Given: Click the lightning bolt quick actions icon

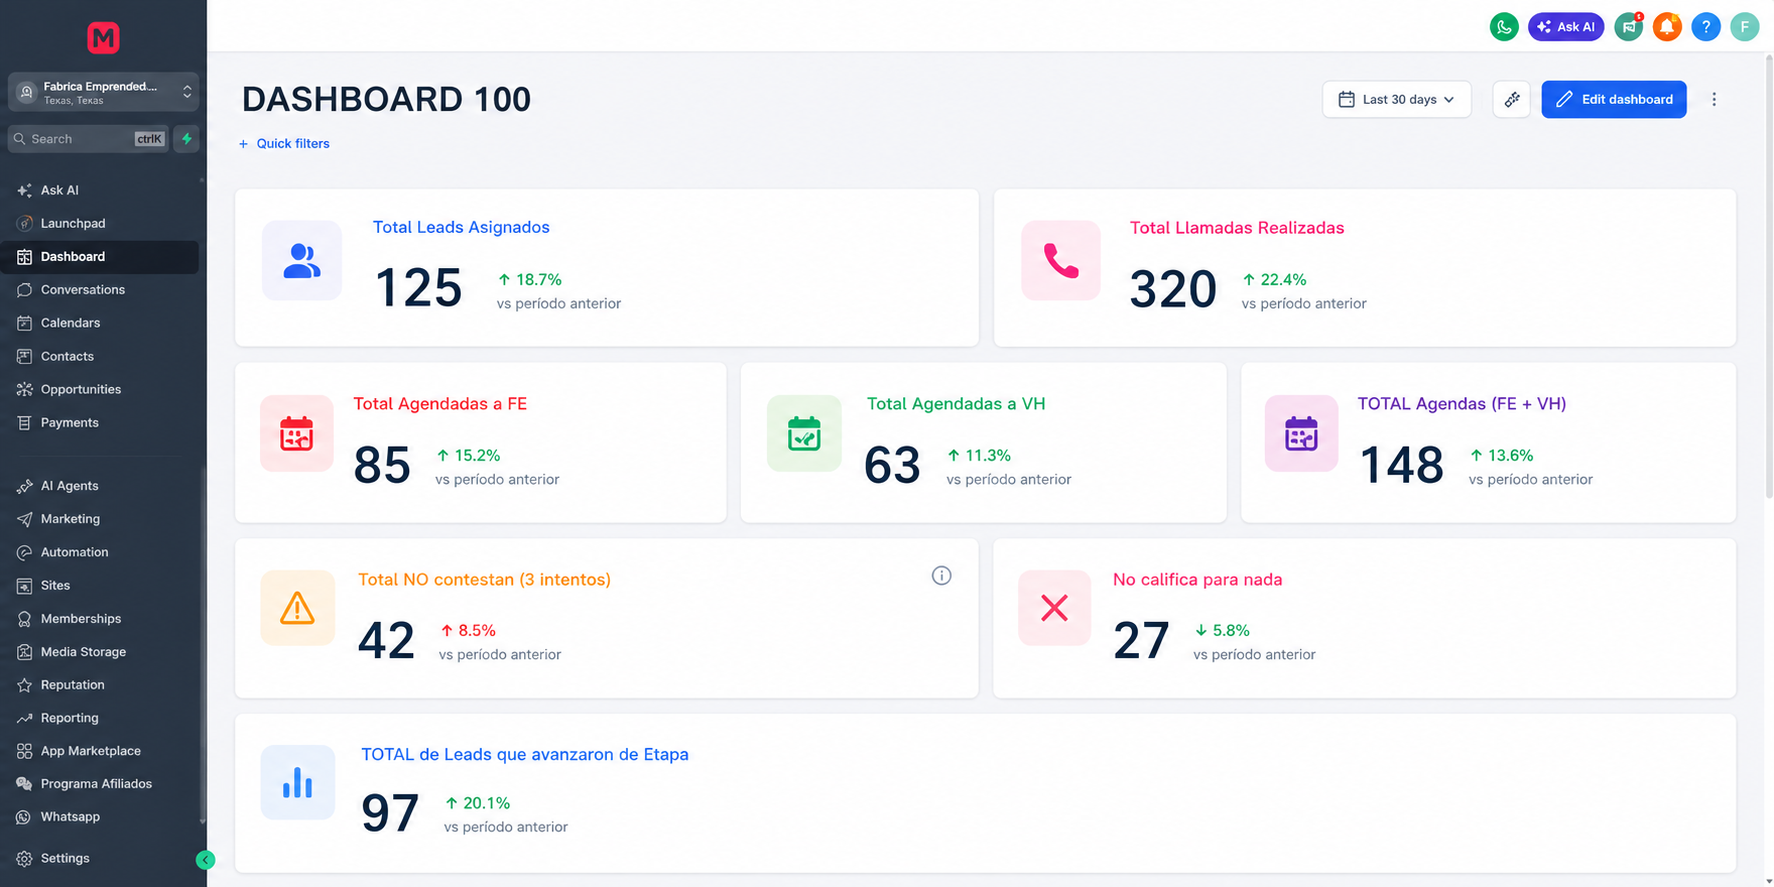Looking at the screenshot, I should pos(186,139).
